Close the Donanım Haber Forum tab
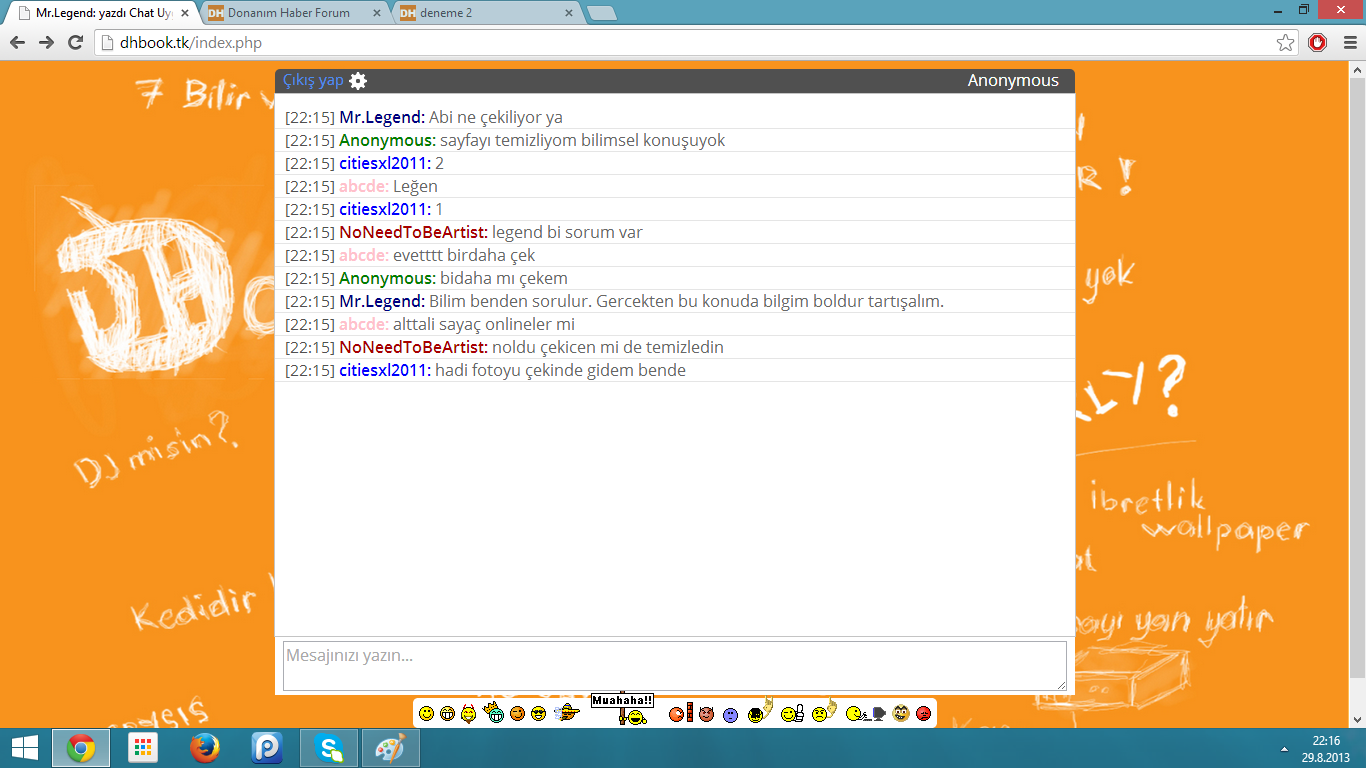 (376, 13)
